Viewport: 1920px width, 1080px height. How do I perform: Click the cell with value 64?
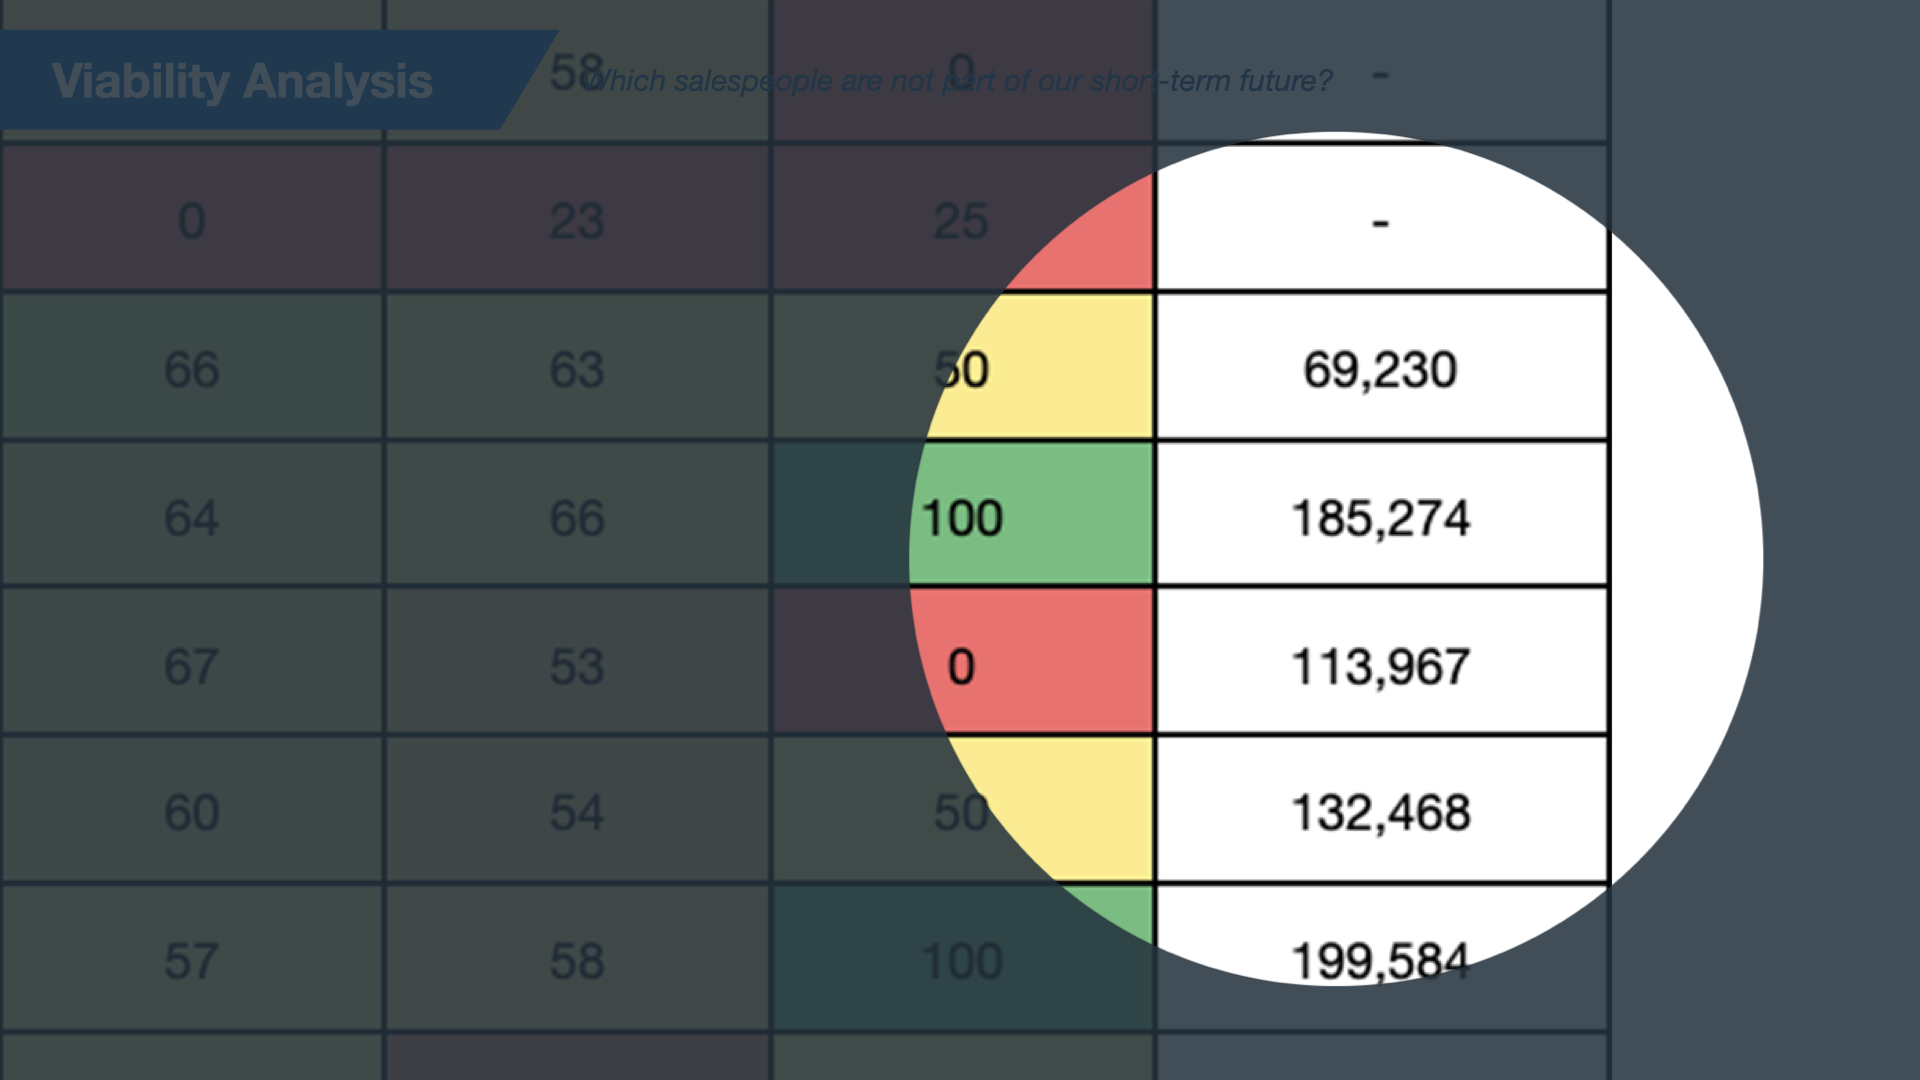point(191,515)
